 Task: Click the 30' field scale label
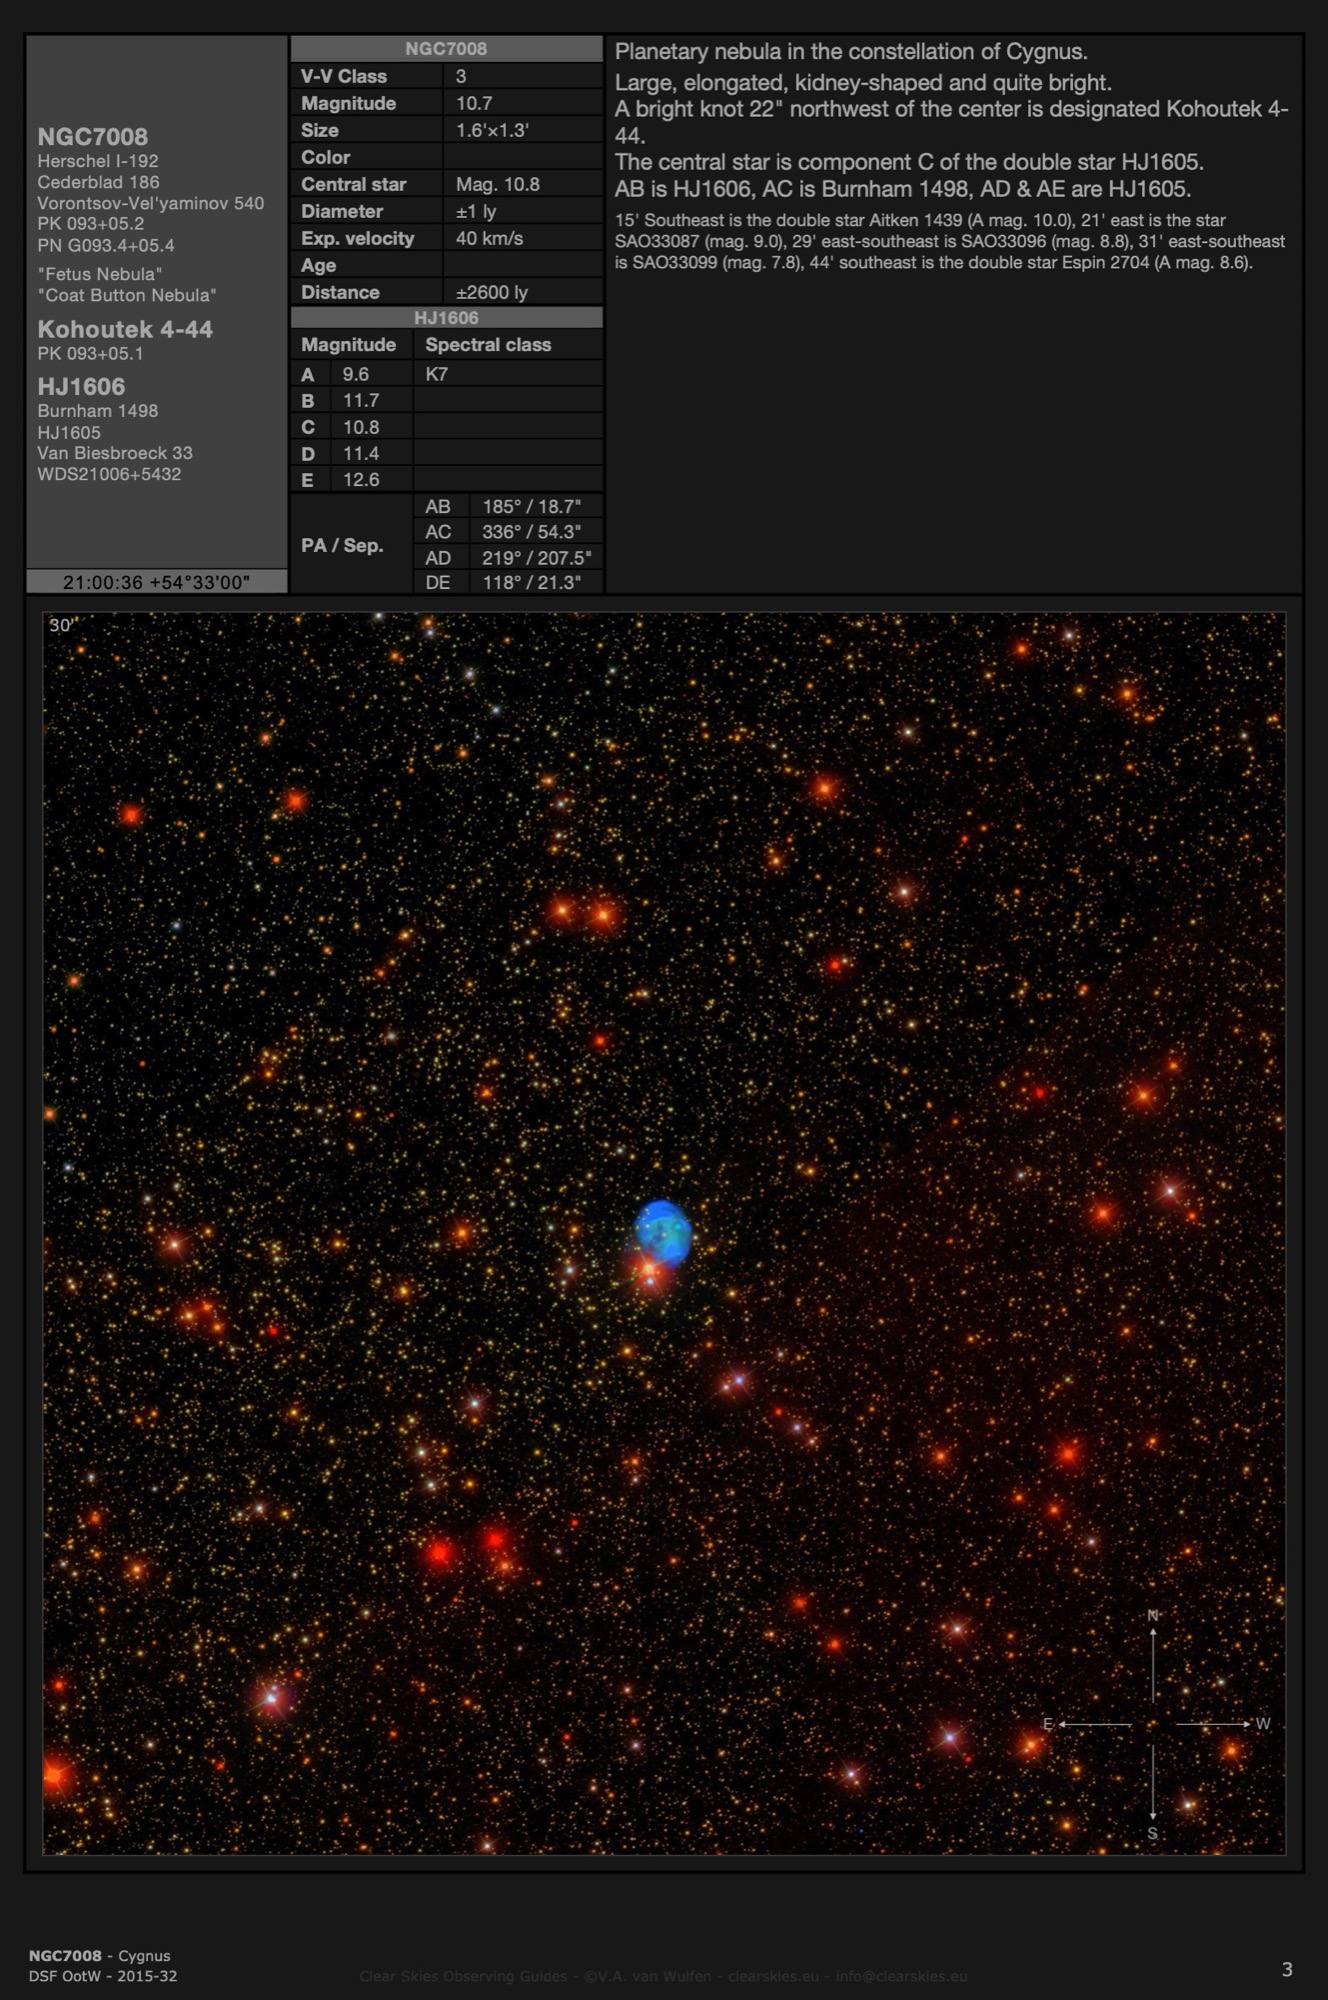coord(62,626)
